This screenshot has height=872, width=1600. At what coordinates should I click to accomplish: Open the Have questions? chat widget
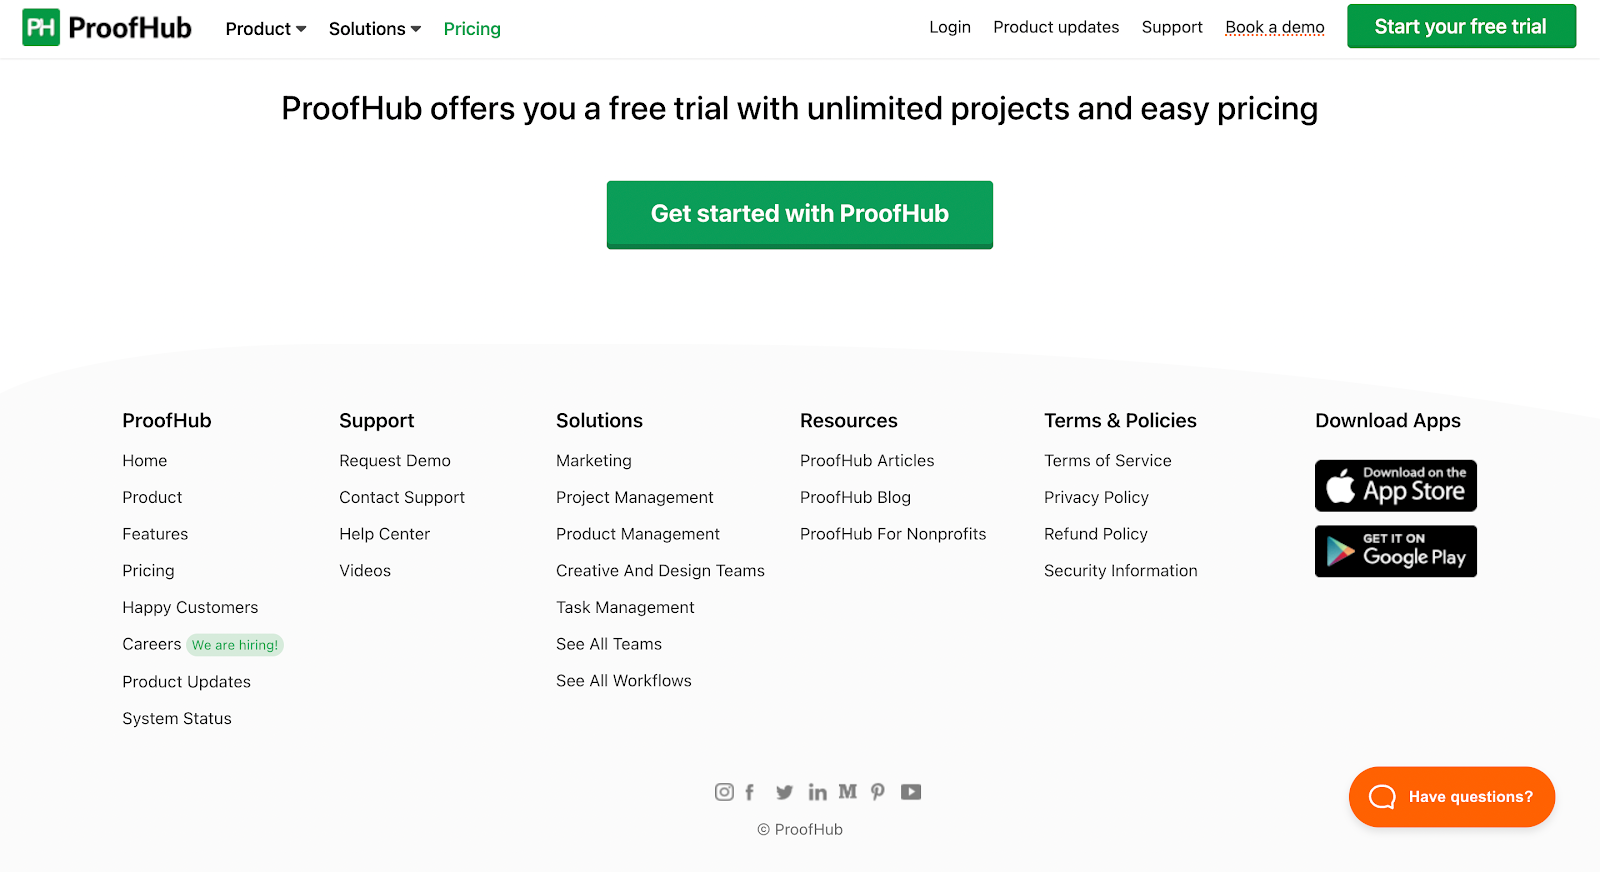tap(1451, 797)
